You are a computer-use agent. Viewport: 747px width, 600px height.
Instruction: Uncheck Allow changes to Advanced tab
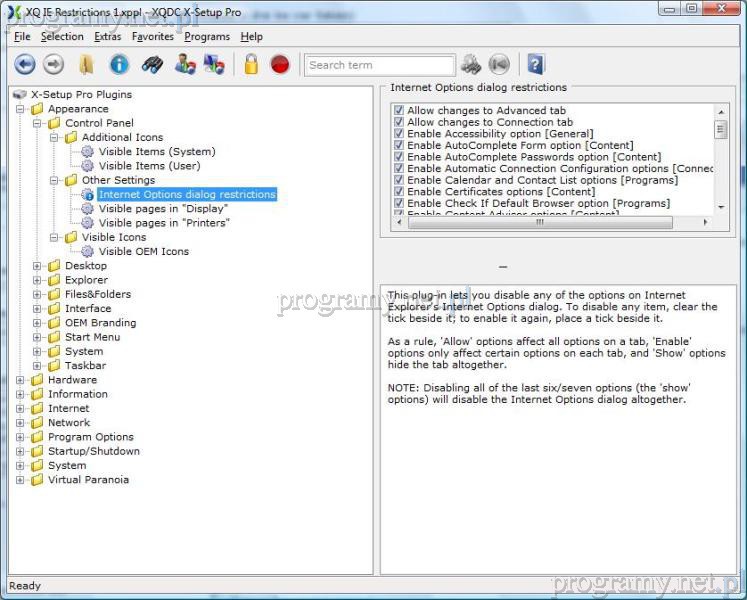click(399, 111)
